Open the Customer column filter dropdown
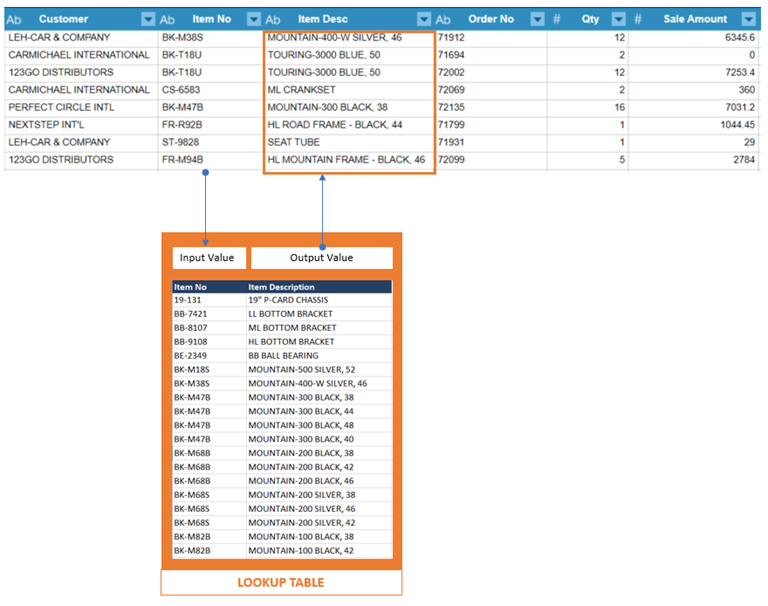Screen dimensions: 768x606 [148, 19]
